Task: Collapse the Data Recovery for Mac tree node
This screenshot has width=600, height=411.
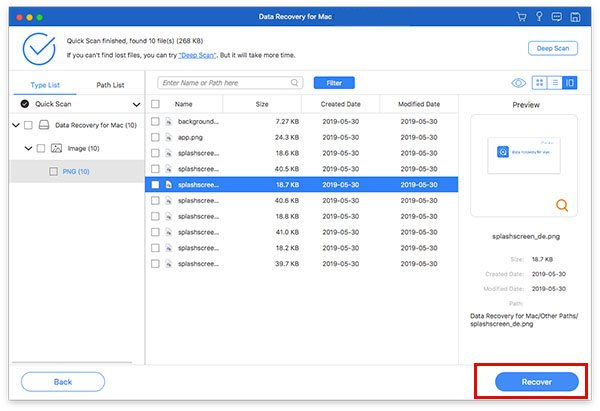Action: [x=16, y=125]
